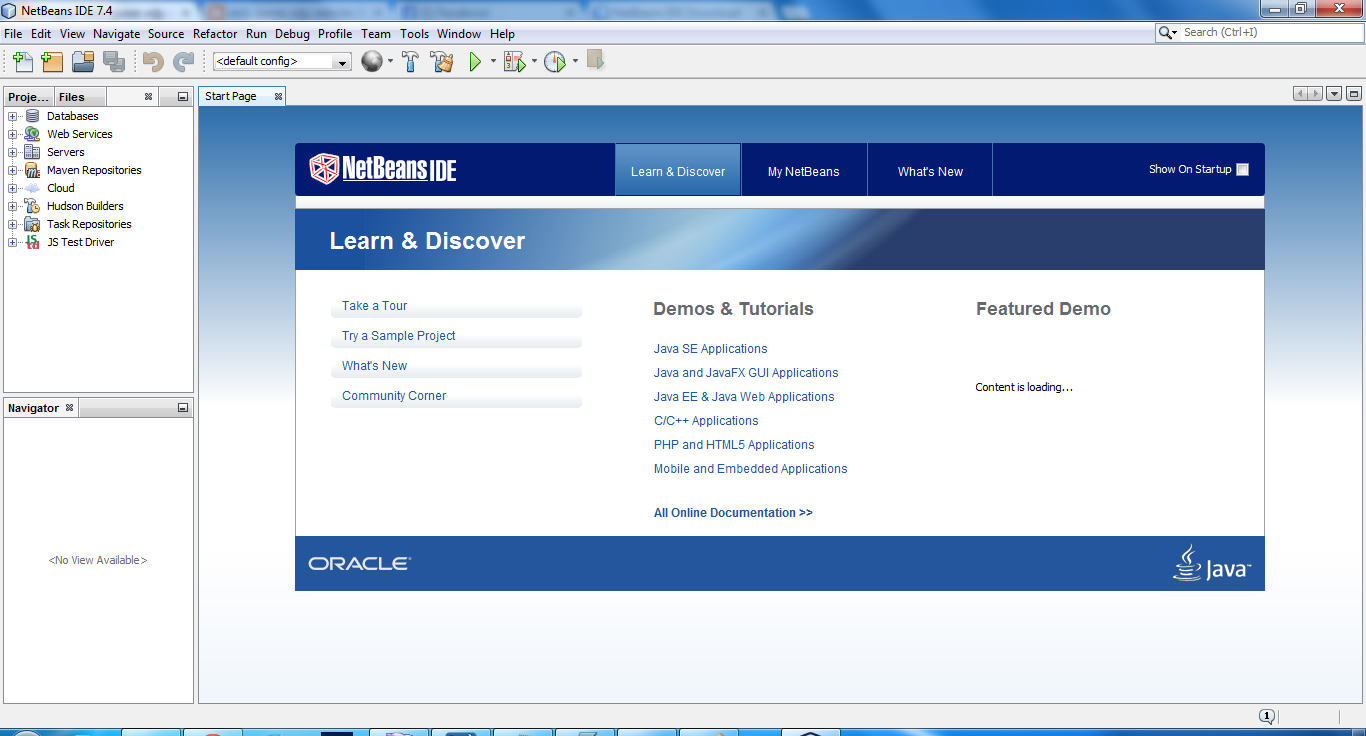
Task: Click All Online Documentation link
Action: [x=732, y=512]
